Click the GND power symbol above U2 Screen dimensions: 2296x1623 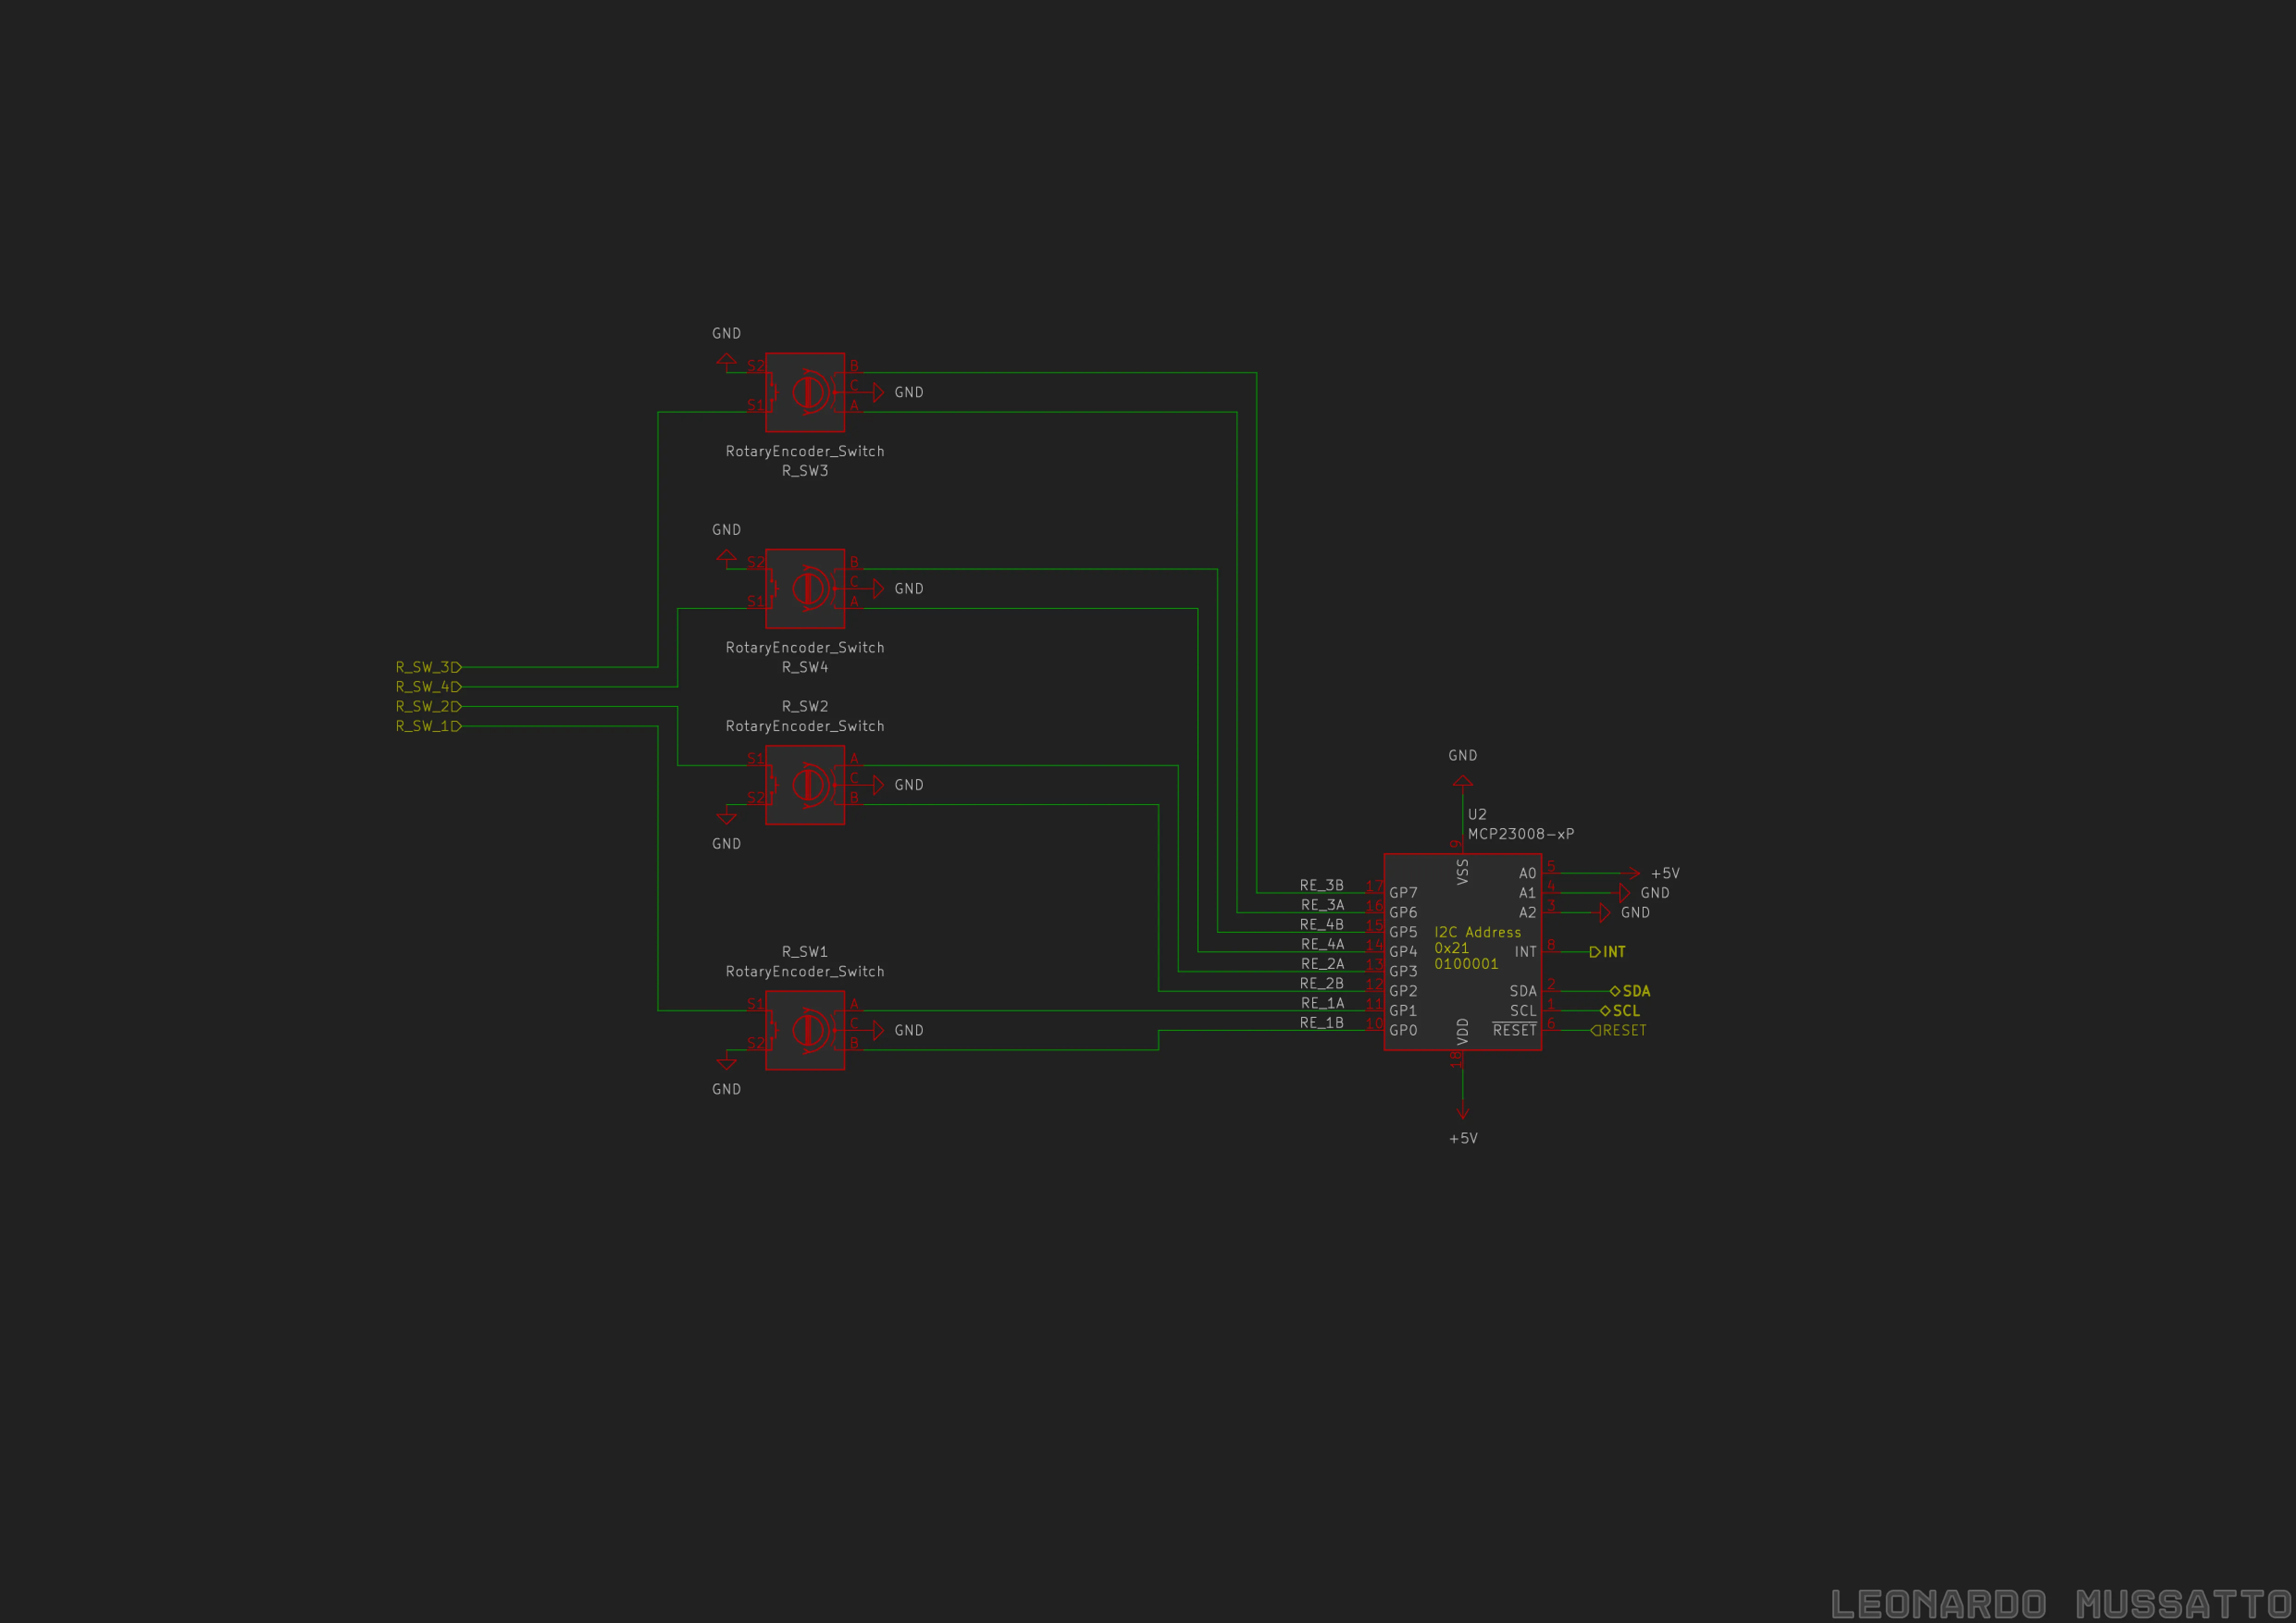1462,780
